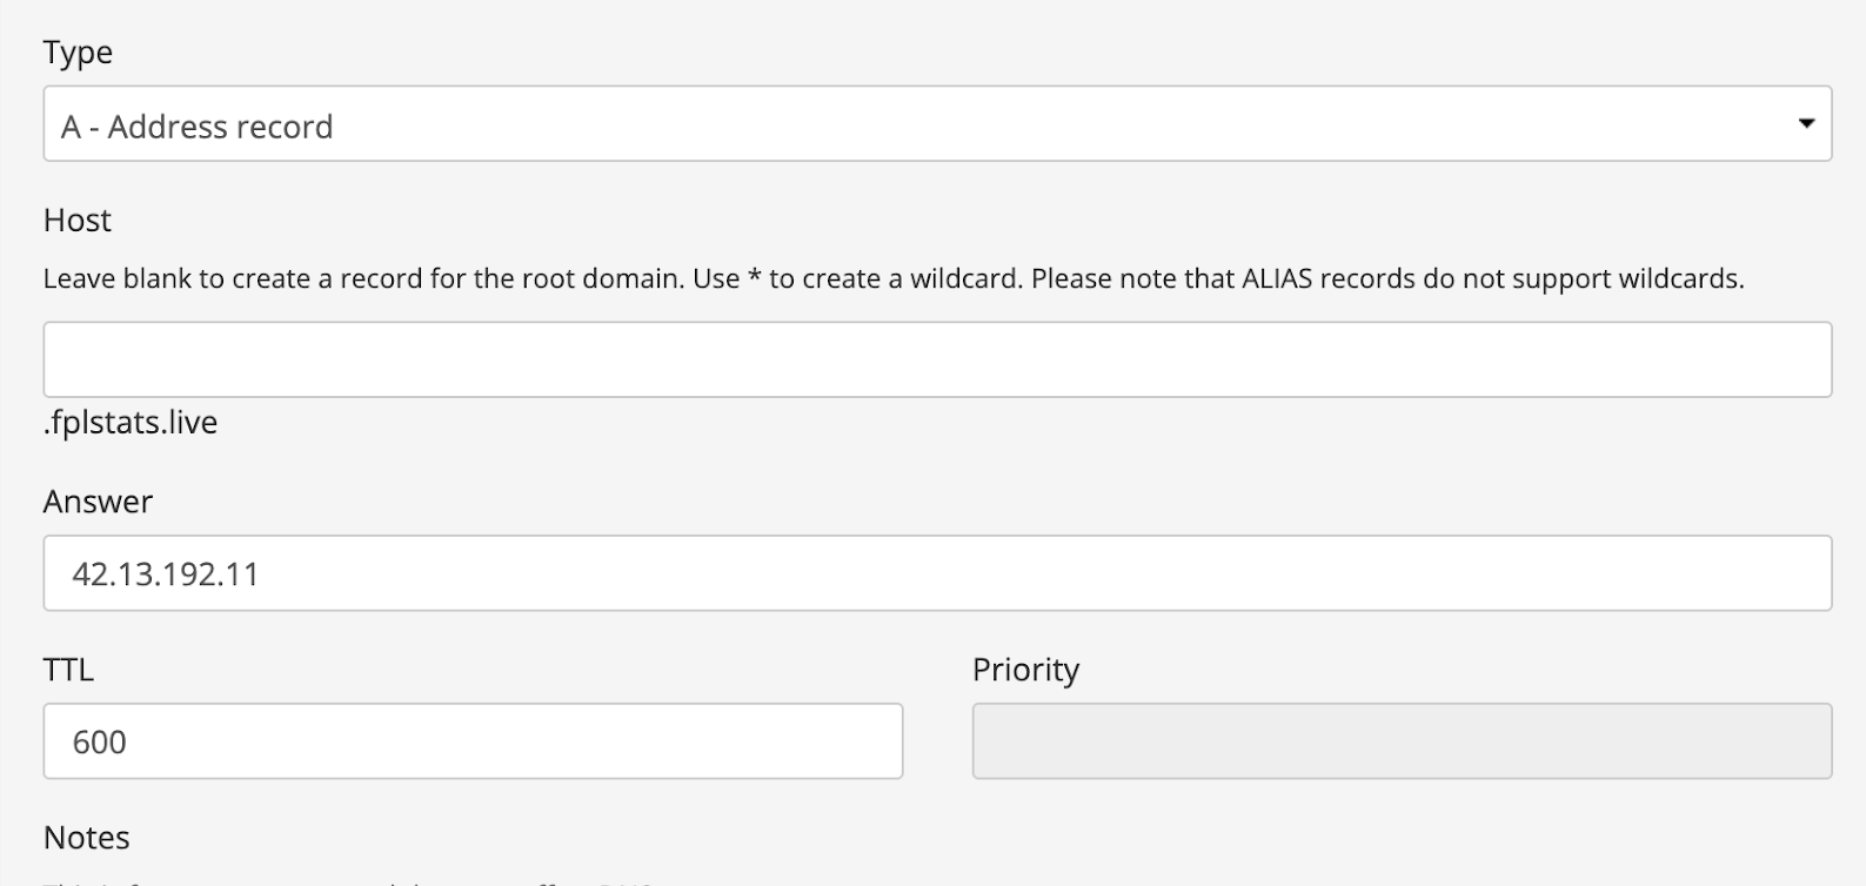
Task: Click the "Host" field label
Action: tap(77, 220)
